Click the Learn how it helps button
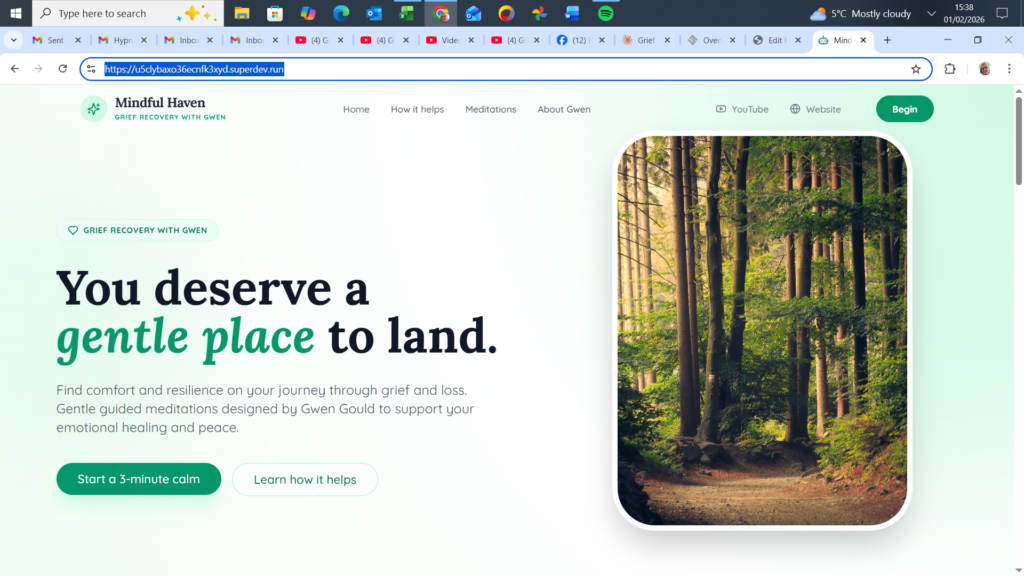This screenshot has width=1024, height=576. click(x=305, y=479)
